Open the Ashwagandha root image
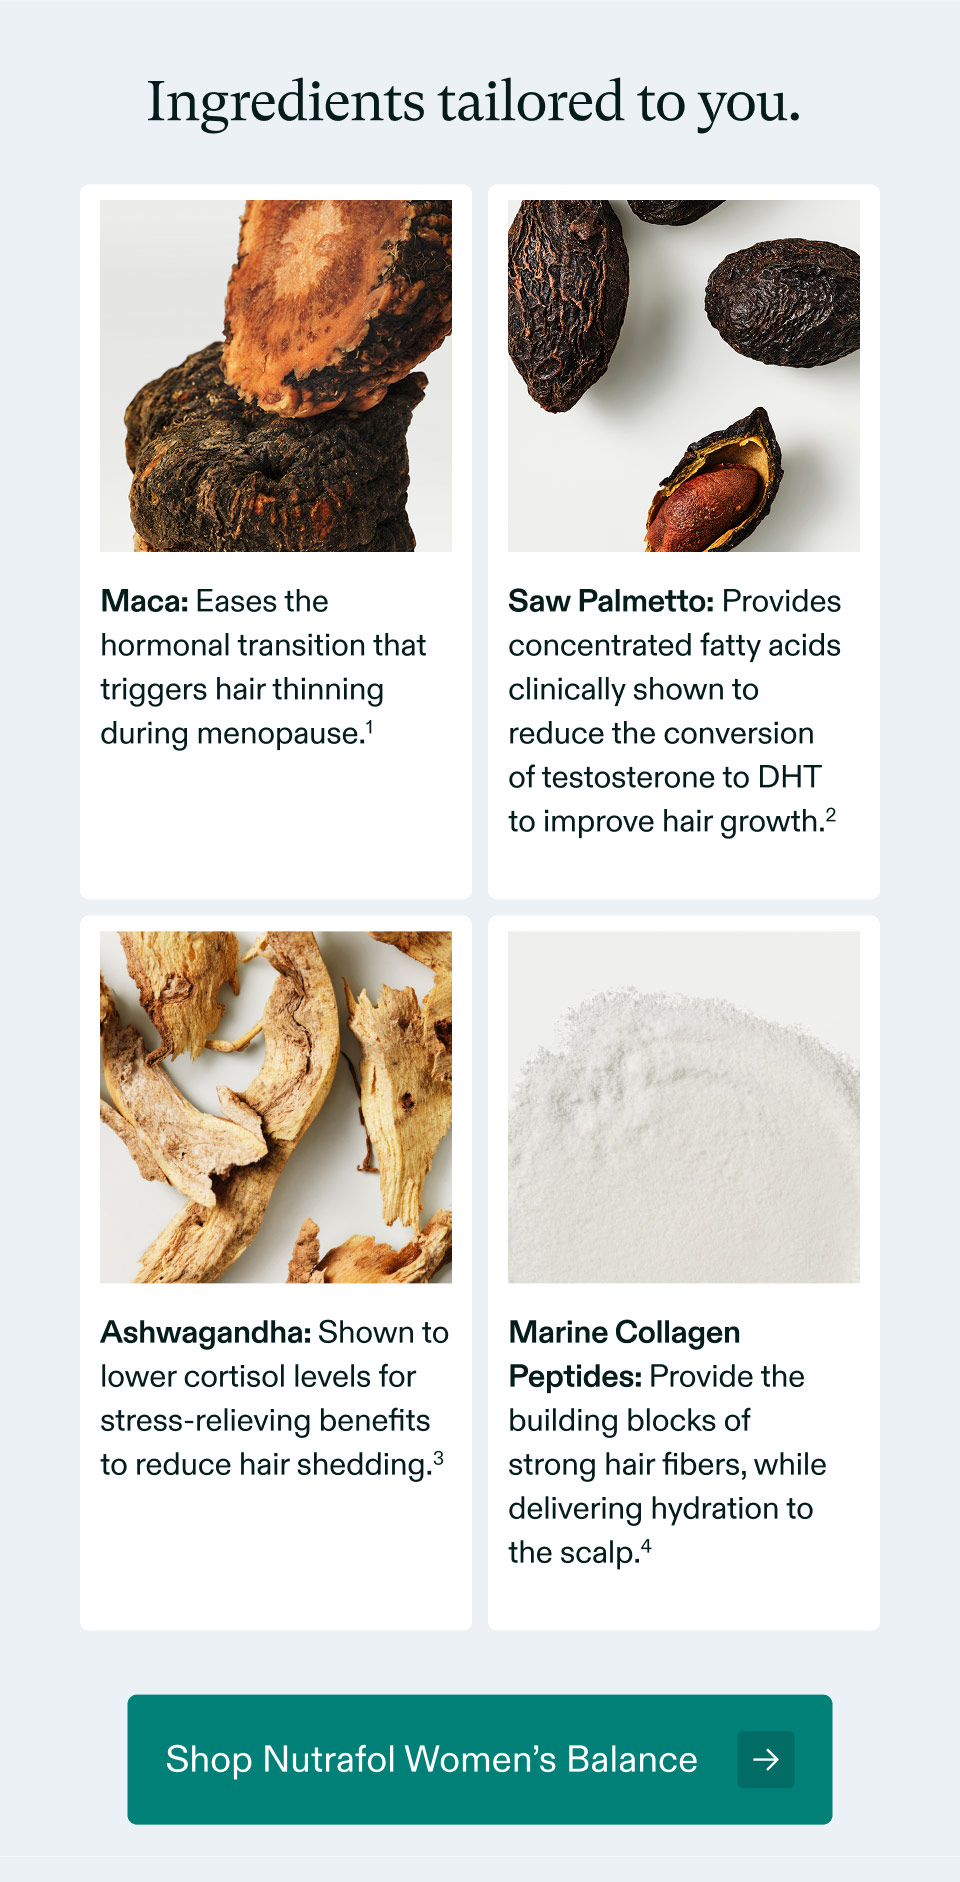This screenshot has width=960, height=1882. click(276, 1107)
